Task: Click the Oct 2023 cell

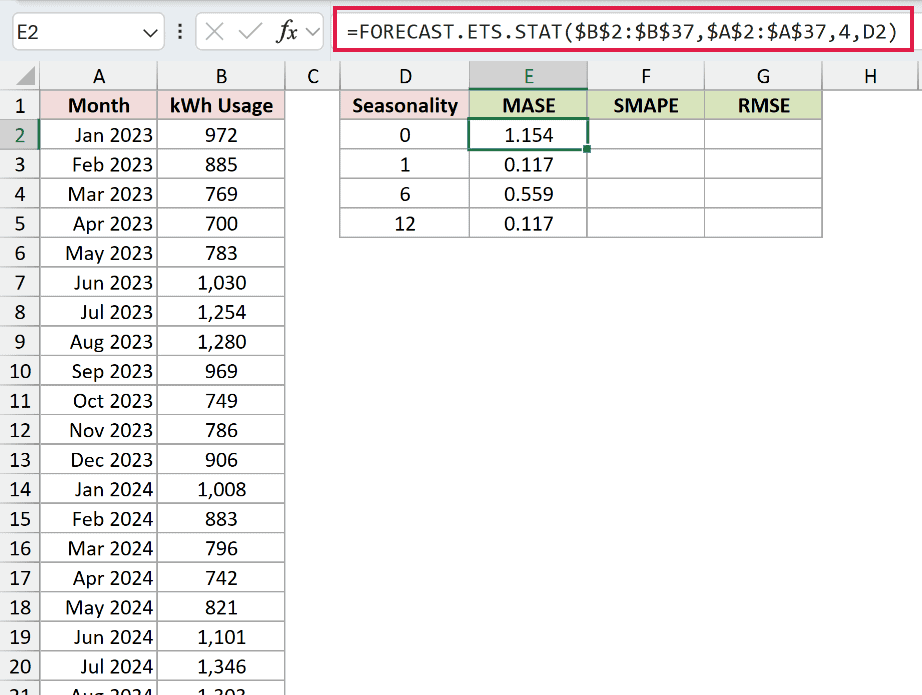Action: pyautogui.click(x=99, y=400)
